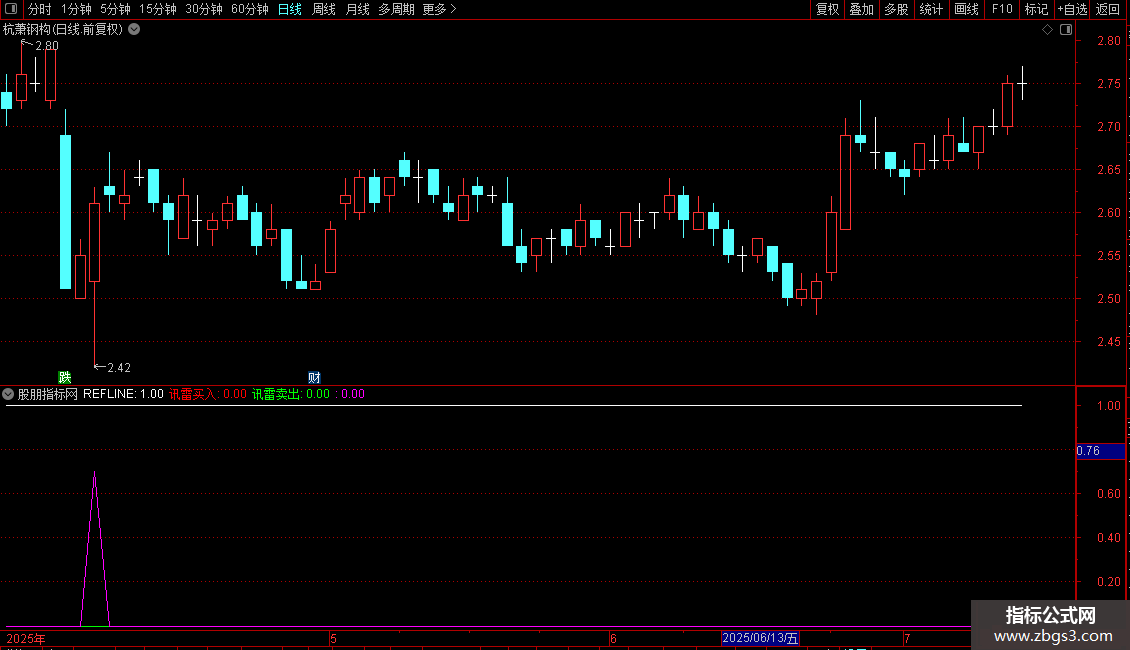Switch to 分时 view
1130x650 pixels.
click(40, 9)
